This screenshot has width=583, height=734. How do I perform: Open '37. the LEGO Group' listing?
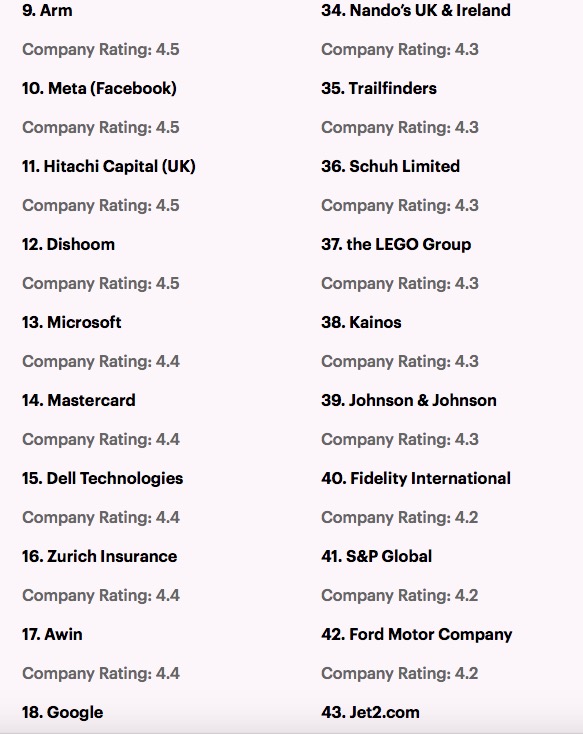[396, 244]
